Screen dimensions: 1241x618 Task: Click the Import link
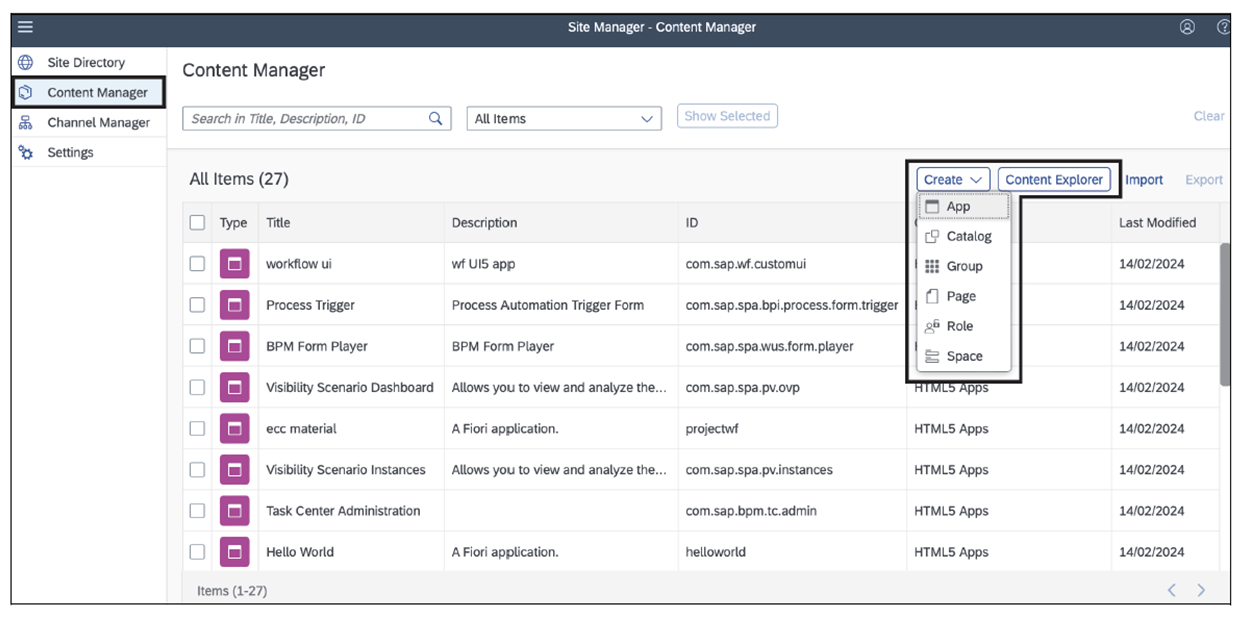[1143, 179]
